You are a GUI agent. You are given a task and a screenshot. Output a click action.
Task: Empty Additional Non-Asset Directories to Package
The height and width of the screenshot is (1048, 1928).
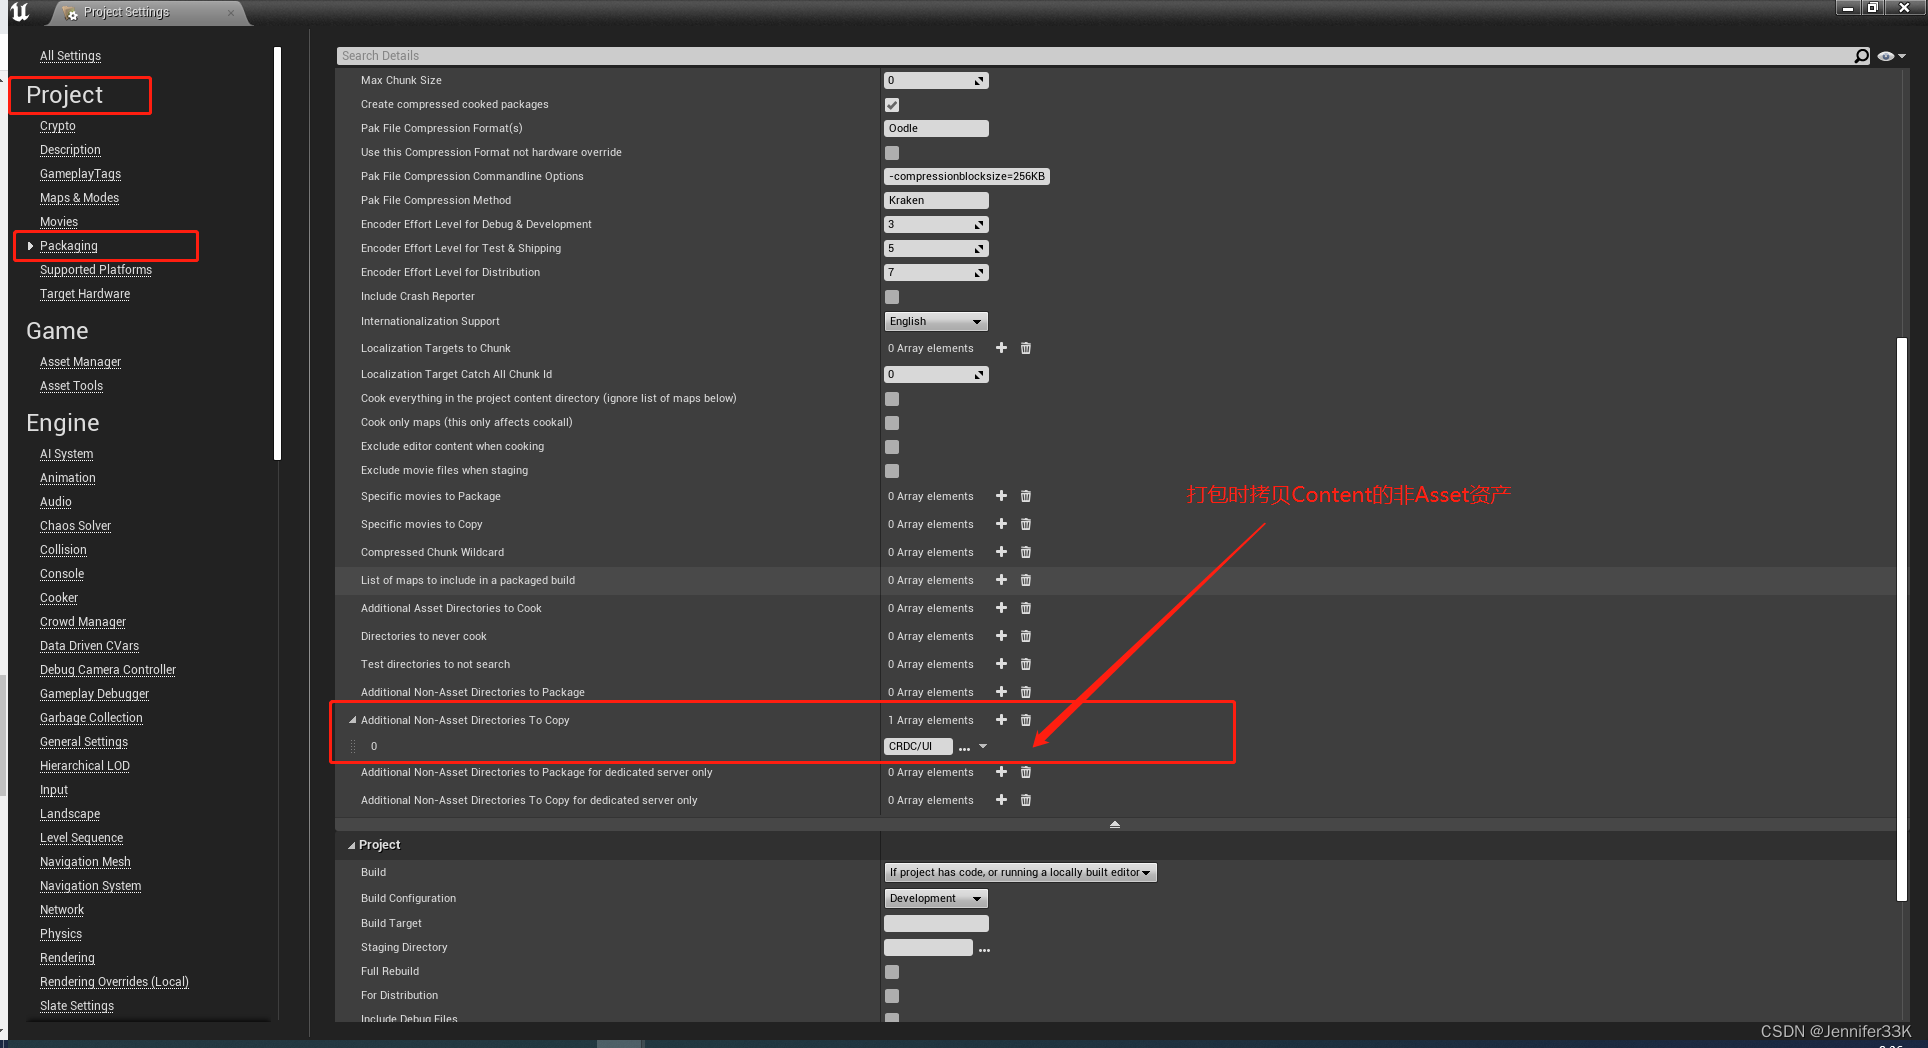tap(1025, 692)
